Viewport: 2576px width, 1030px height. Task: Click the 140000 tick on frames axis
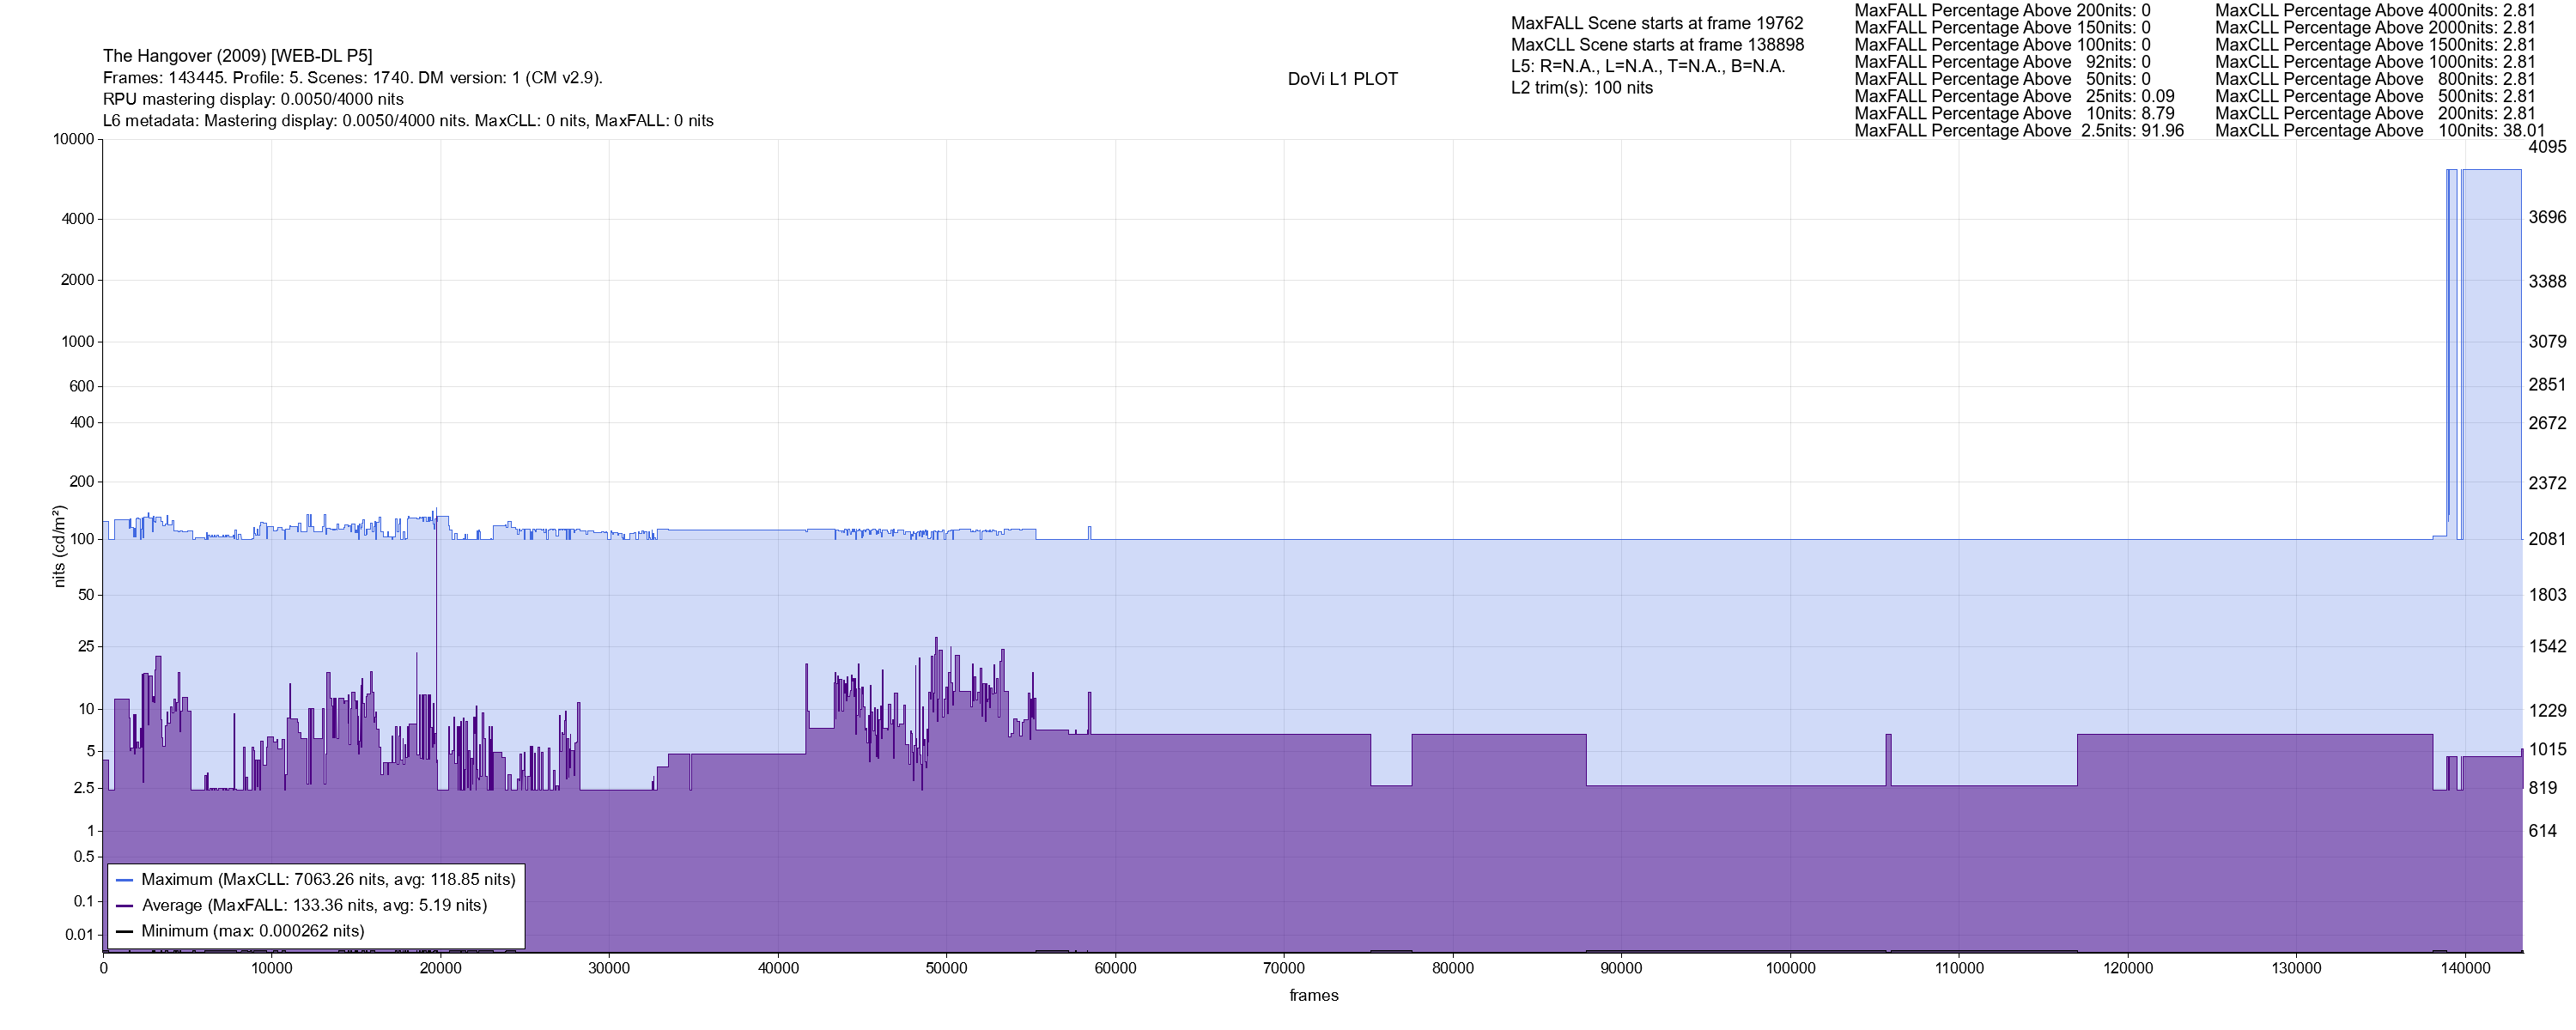click(x=2465, y=968)
